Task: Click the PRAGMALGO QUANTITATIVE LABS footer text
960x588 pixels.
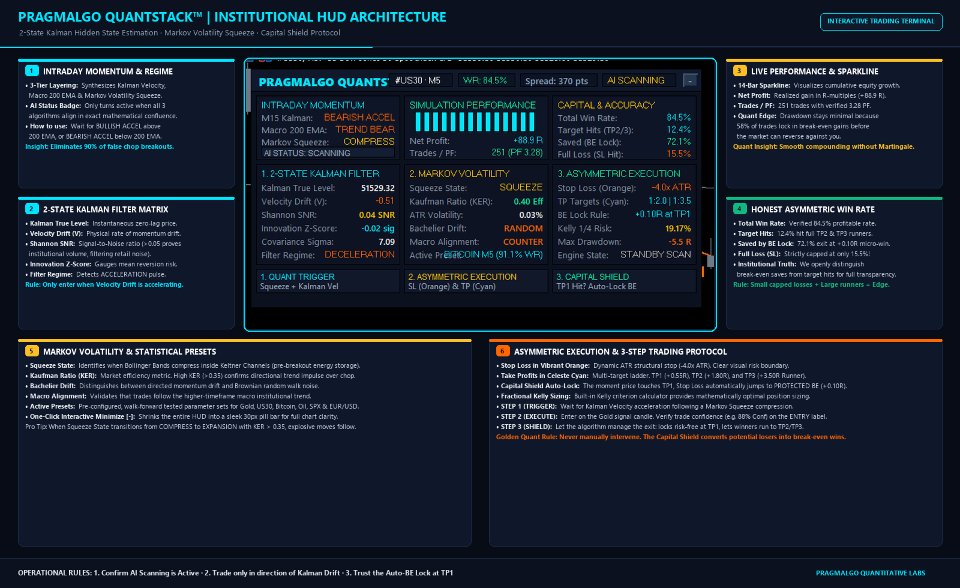Action: coord(870,573)
